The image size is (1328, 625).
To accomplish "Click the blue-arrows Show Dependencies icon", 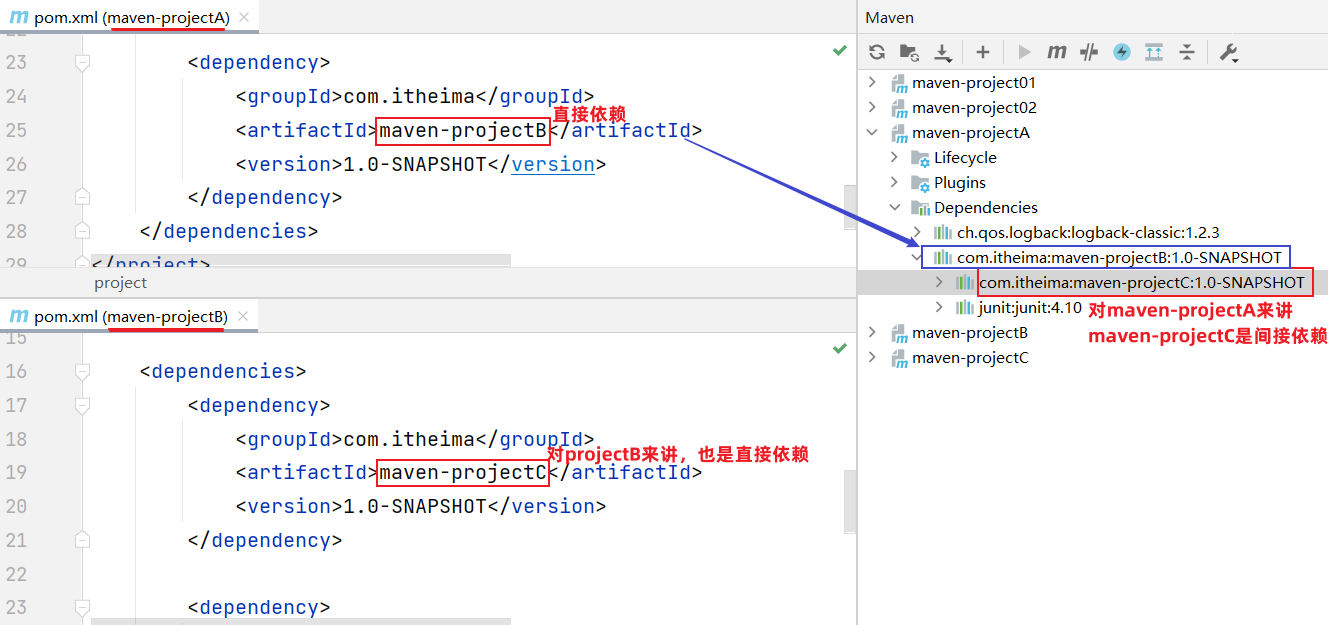I will [1154, 52].
